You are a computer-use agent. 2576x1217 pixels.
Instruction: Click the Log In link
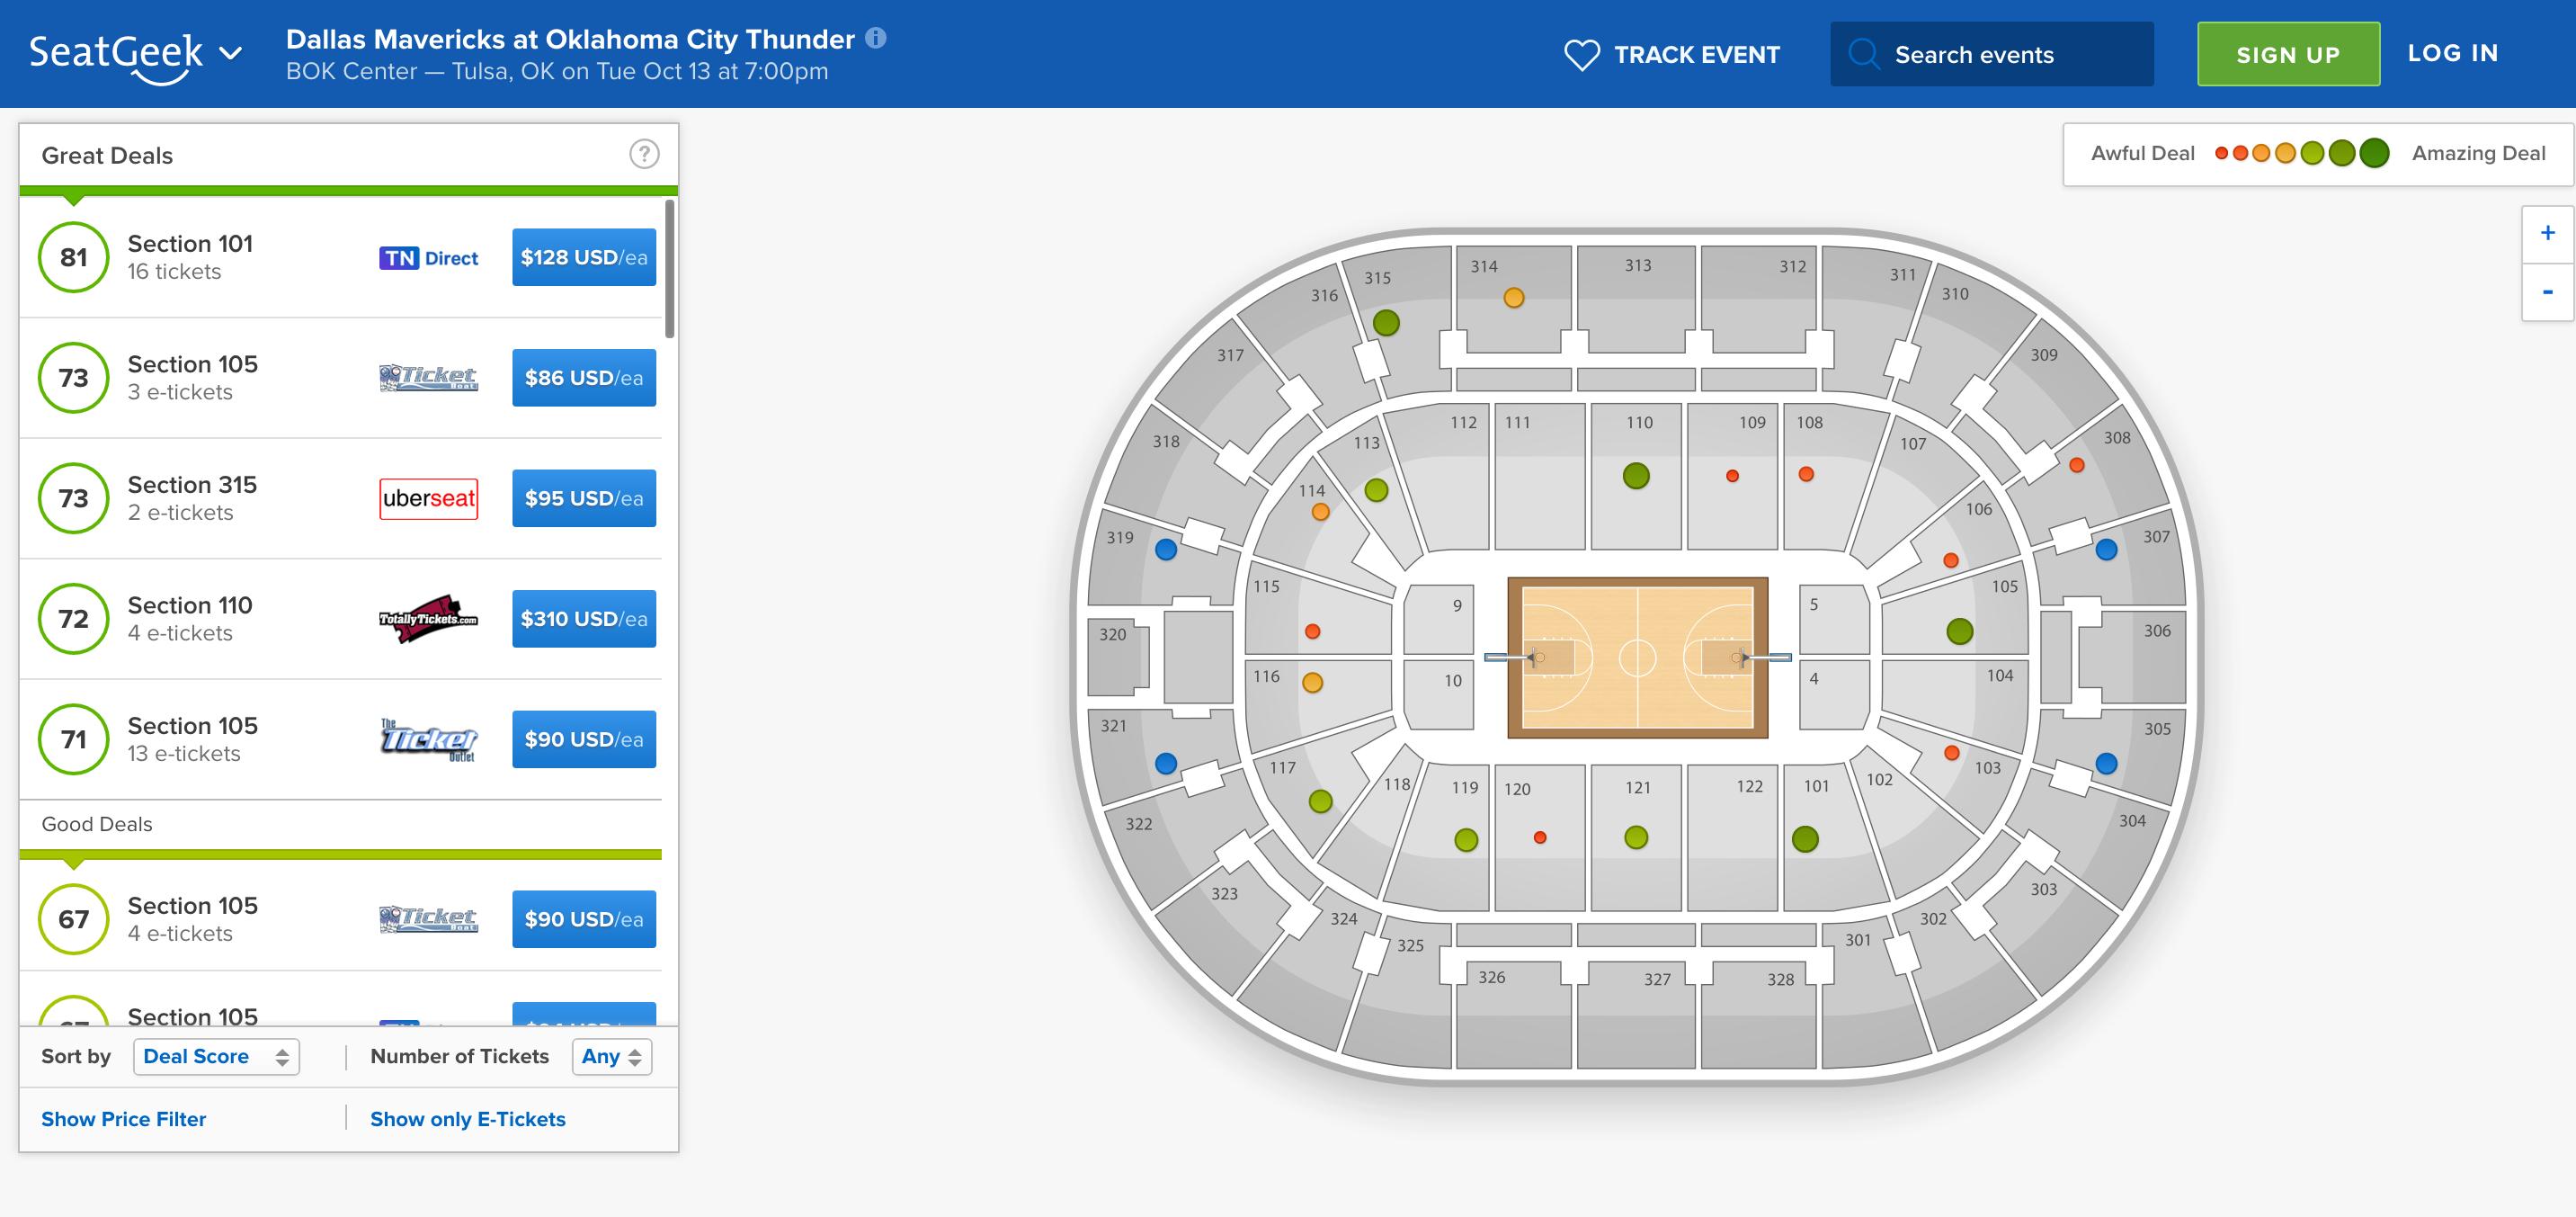point(2452,53)
